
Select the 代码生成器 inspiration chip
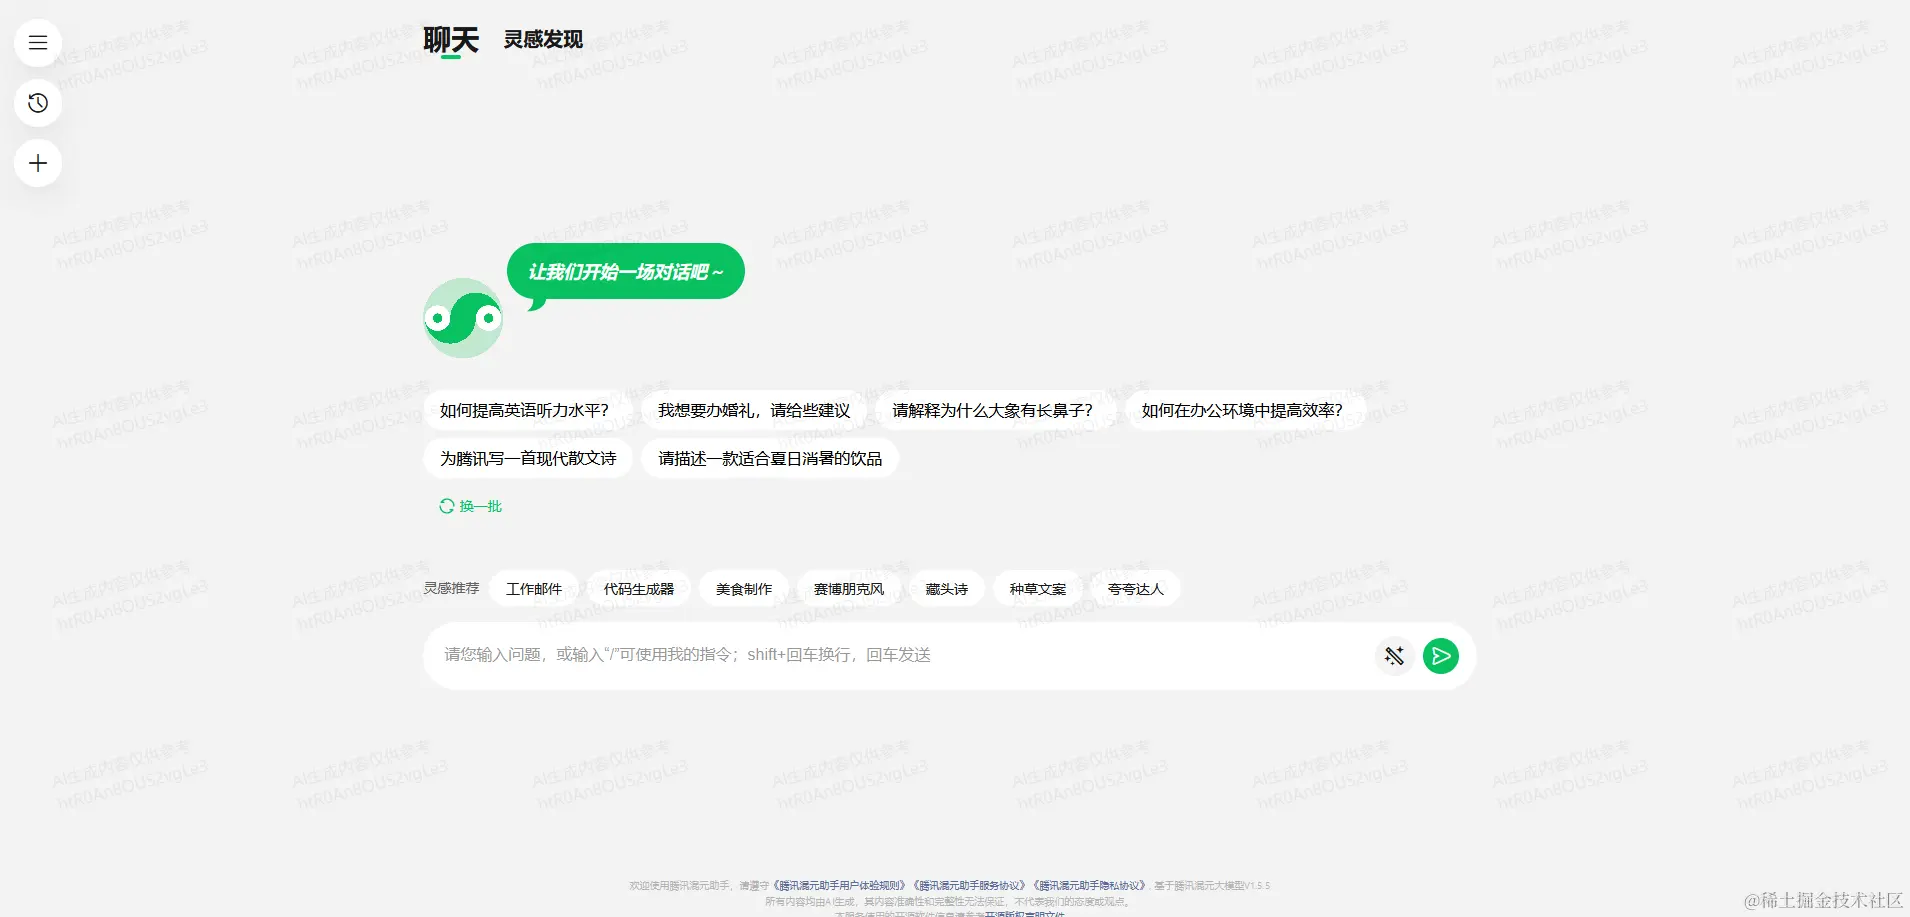639,589
